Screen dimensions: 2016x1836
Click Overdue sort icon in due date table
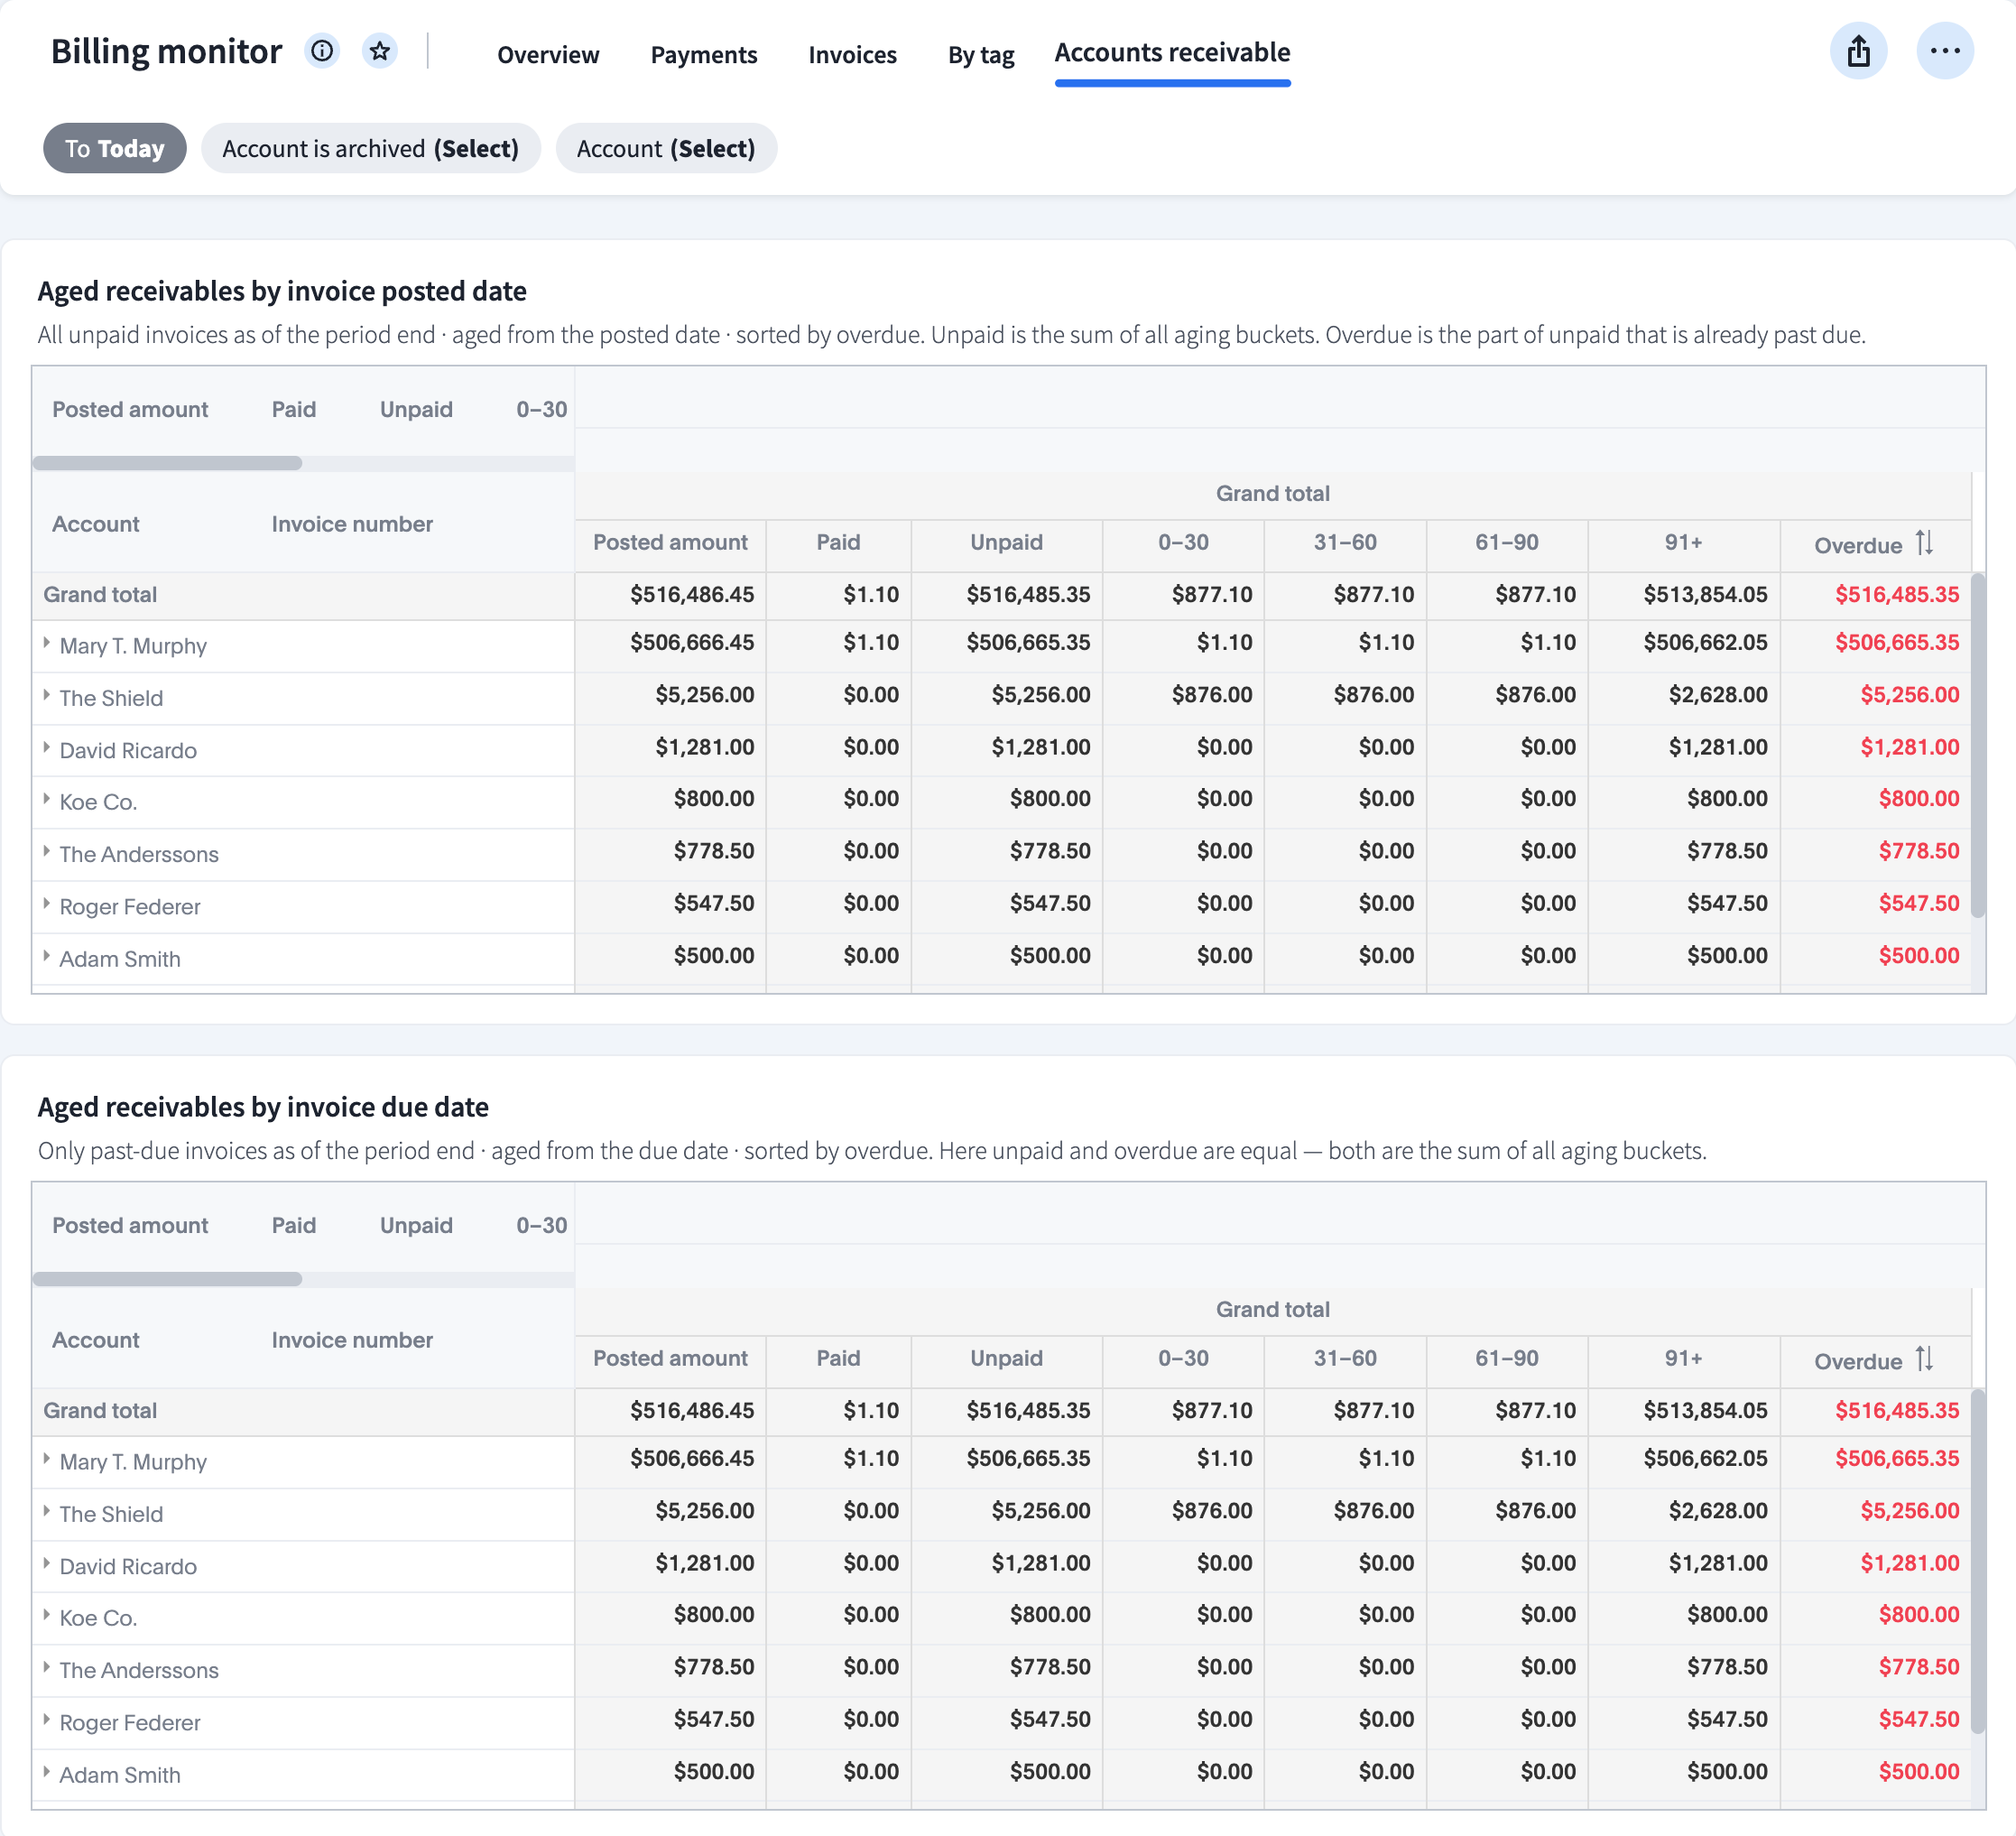(x=1925, y=1359)
